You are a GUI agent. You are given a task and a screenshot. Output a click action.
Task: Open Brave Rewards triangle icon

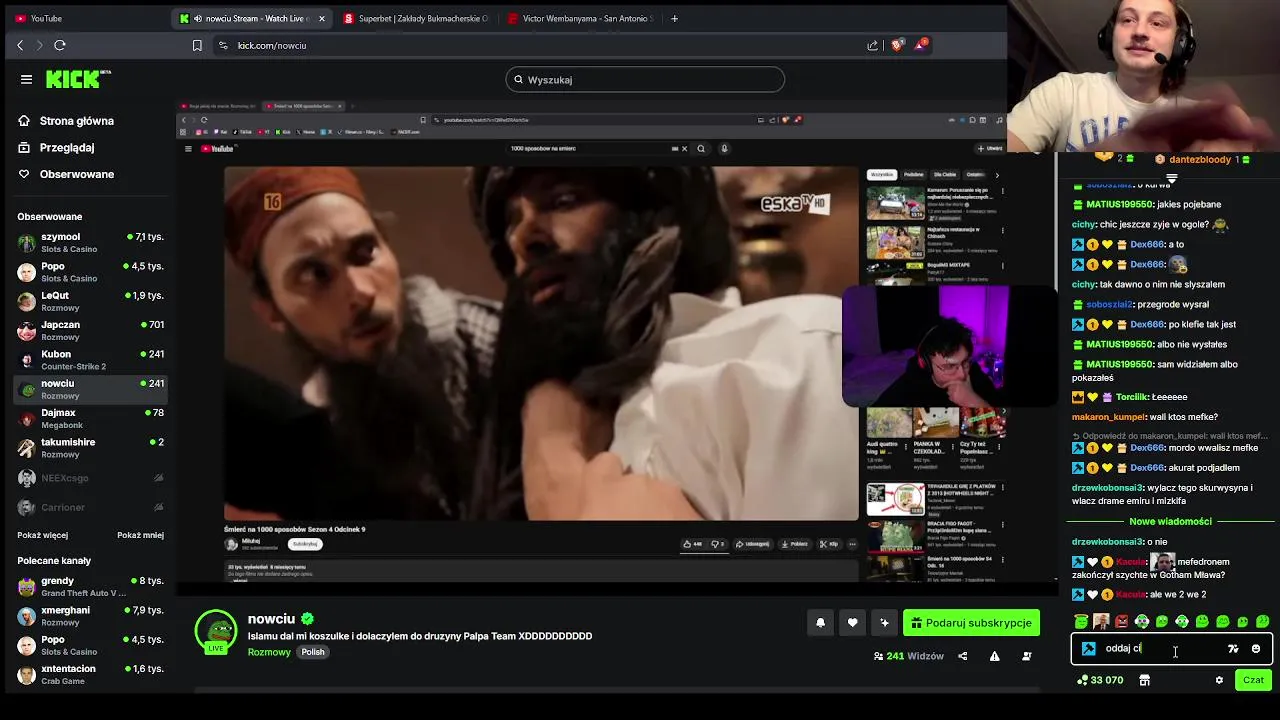pos(920,45)
